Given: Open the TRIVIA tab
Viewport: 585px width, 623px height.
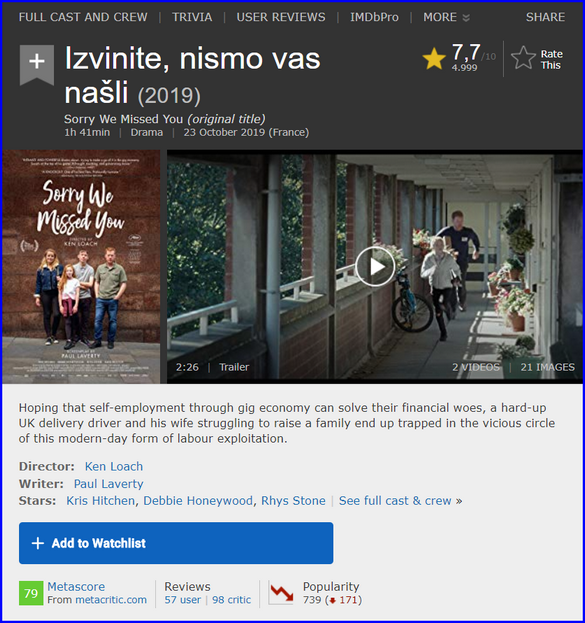Looking at the screenshot, I should 192,17.
